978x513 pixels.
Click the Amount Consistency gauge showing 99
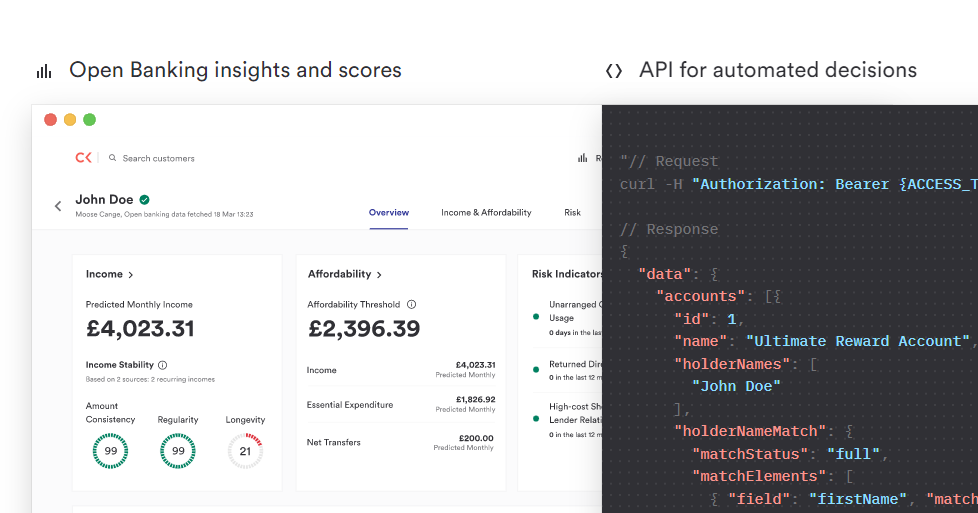110,451
